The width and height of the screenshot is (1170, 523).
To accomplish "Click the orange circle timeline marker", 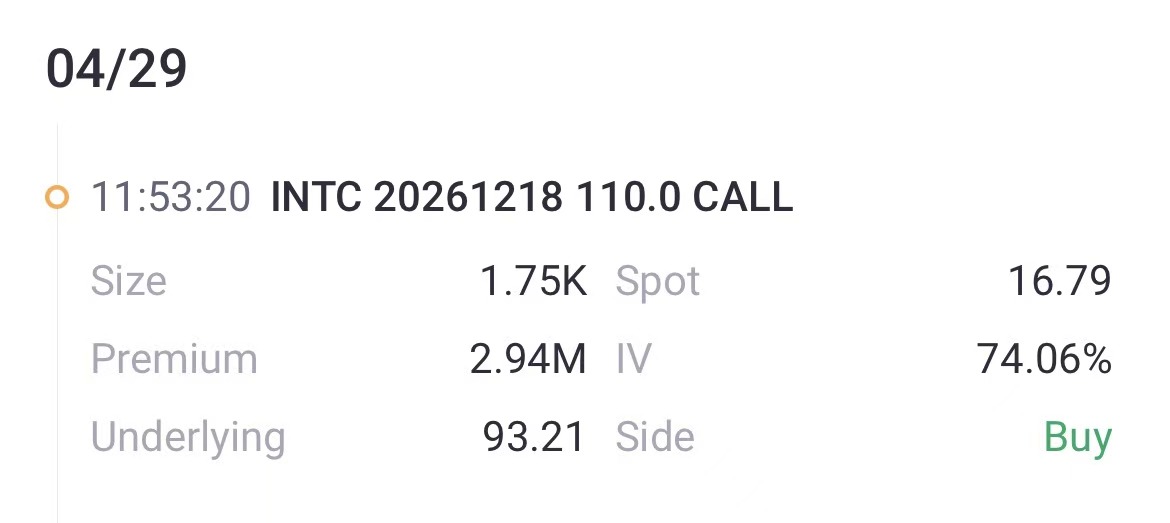I will point(57,198).
